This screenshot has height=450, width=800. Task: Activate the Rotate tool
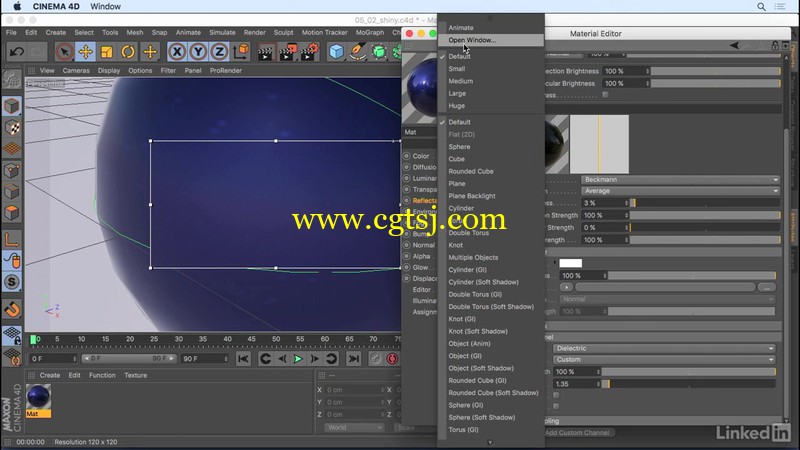(x=128, y=52)
